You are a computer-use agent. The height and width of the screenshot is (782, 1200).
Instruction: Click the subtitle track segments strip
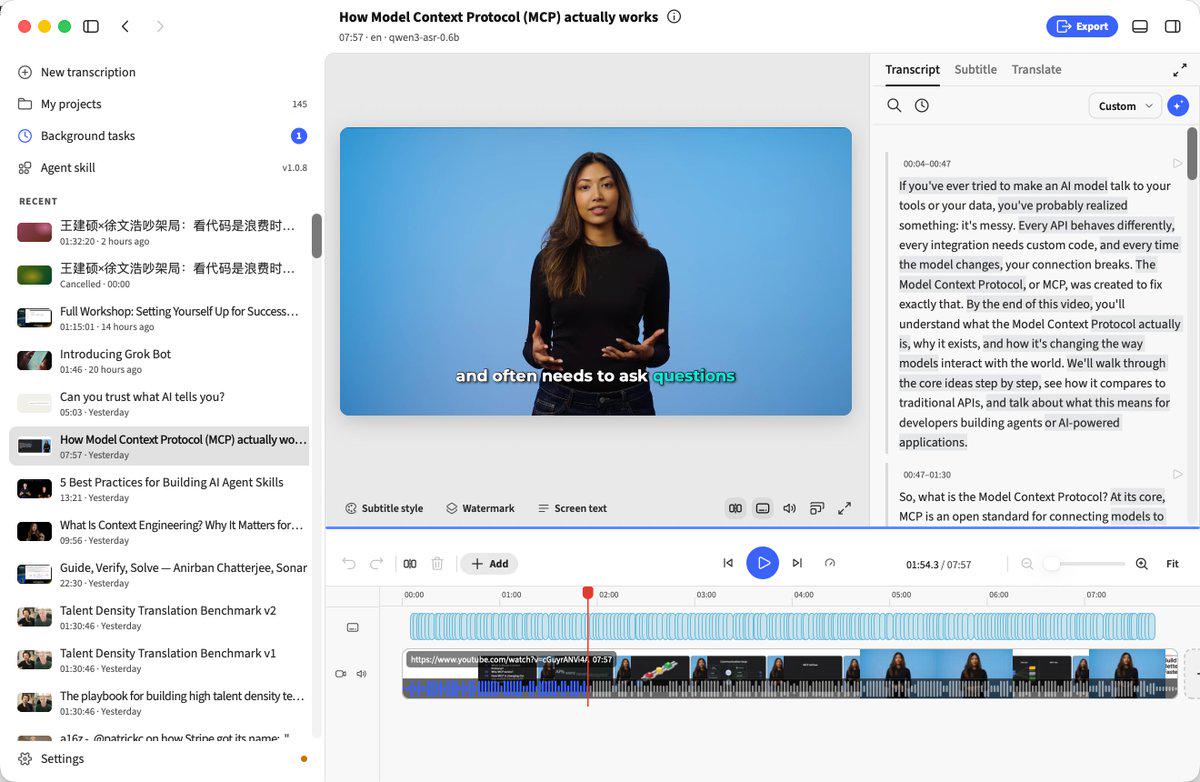tap(782, 627)
